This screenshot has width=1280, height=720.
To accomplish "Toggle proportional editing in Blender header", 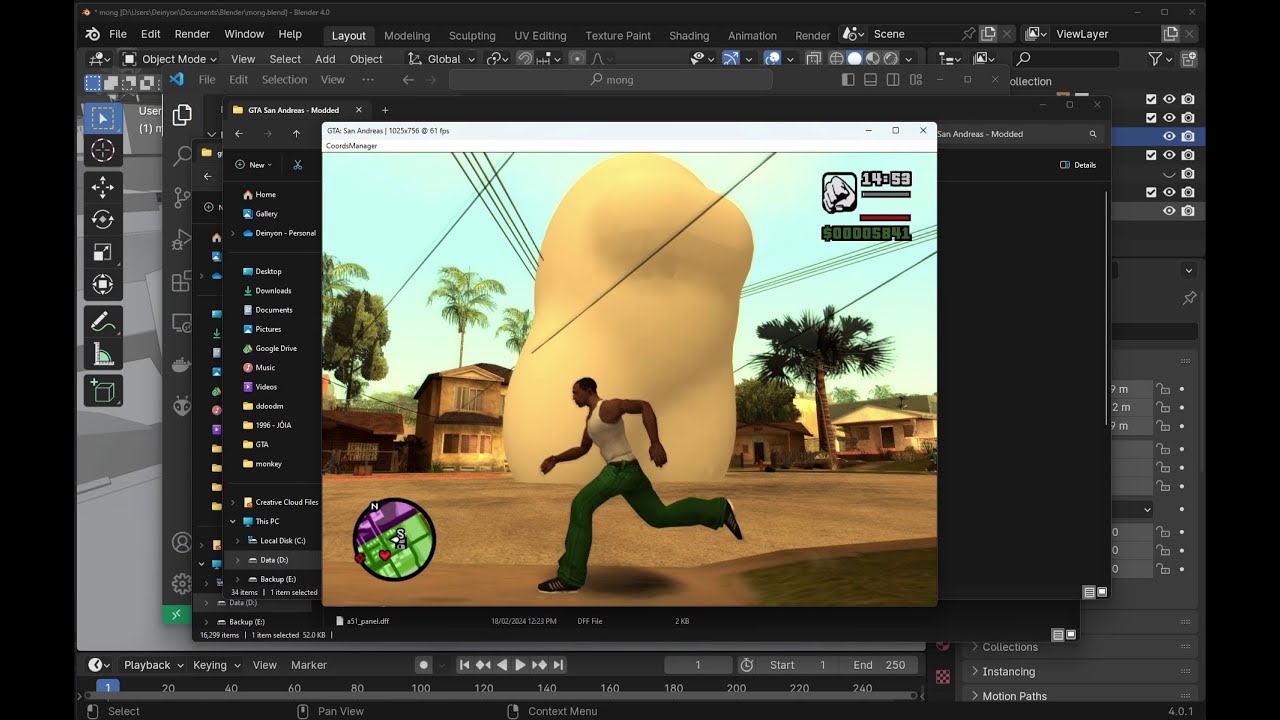I will [577, 59].
